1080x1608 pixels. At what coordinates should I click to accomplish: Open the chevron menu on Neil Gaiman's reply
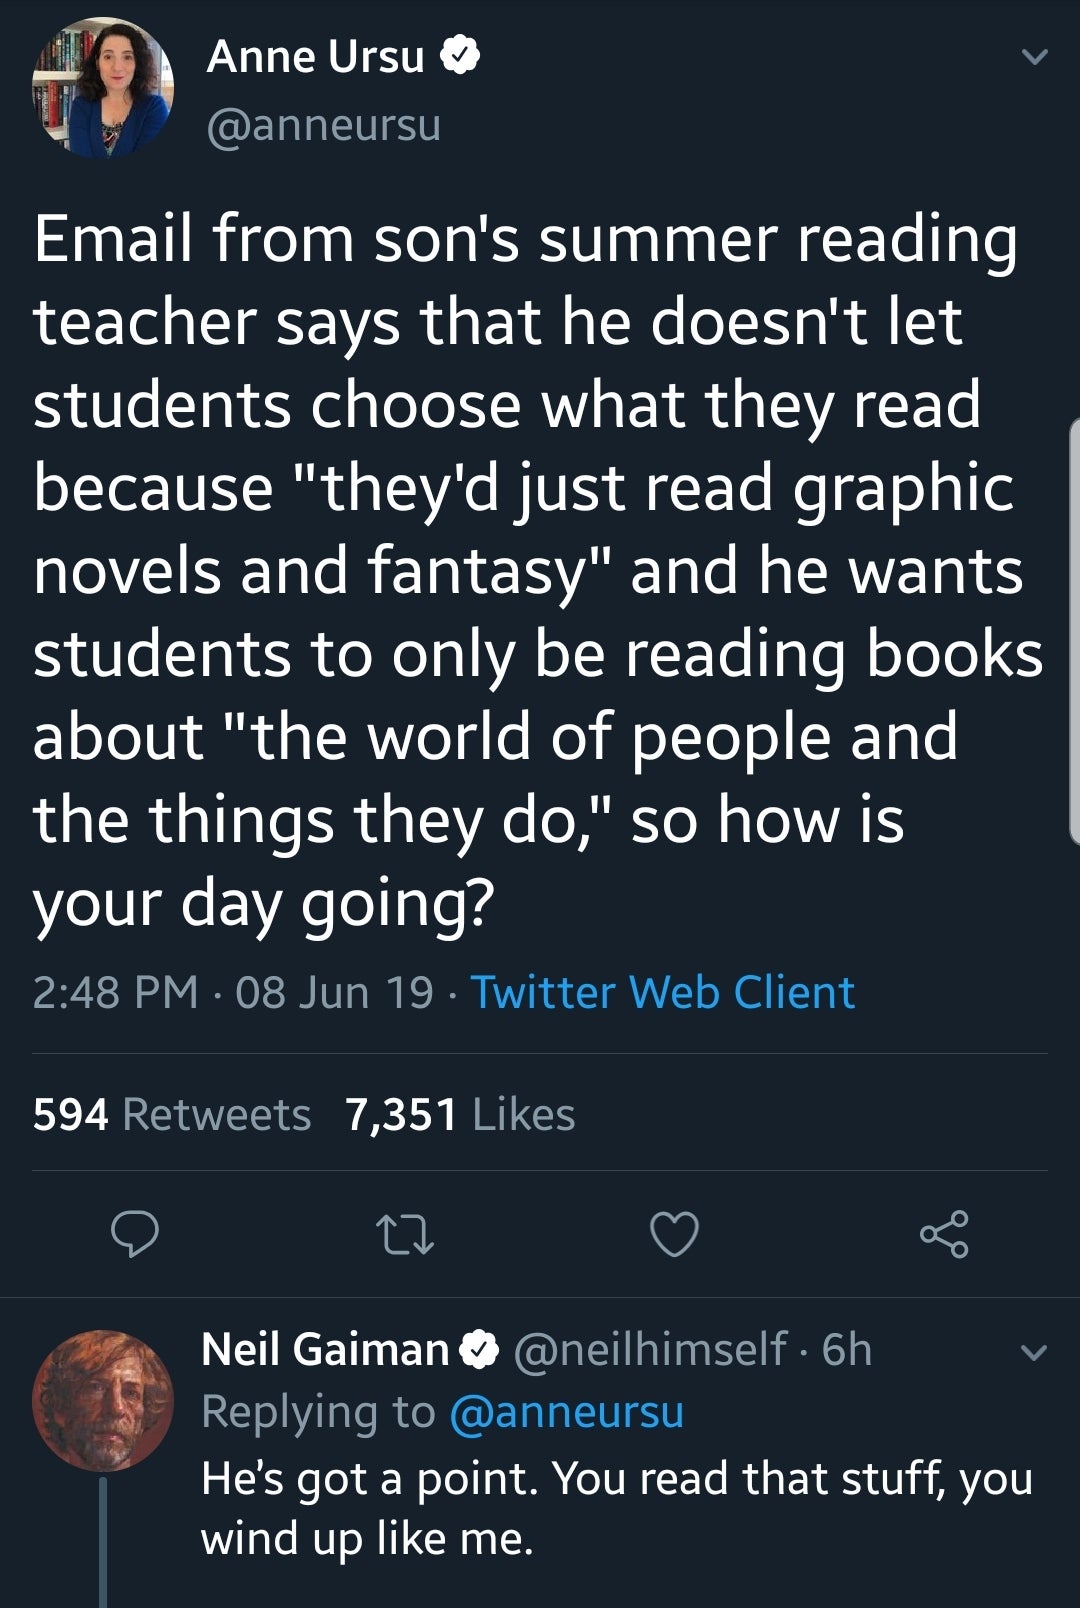(1031, 1352)
